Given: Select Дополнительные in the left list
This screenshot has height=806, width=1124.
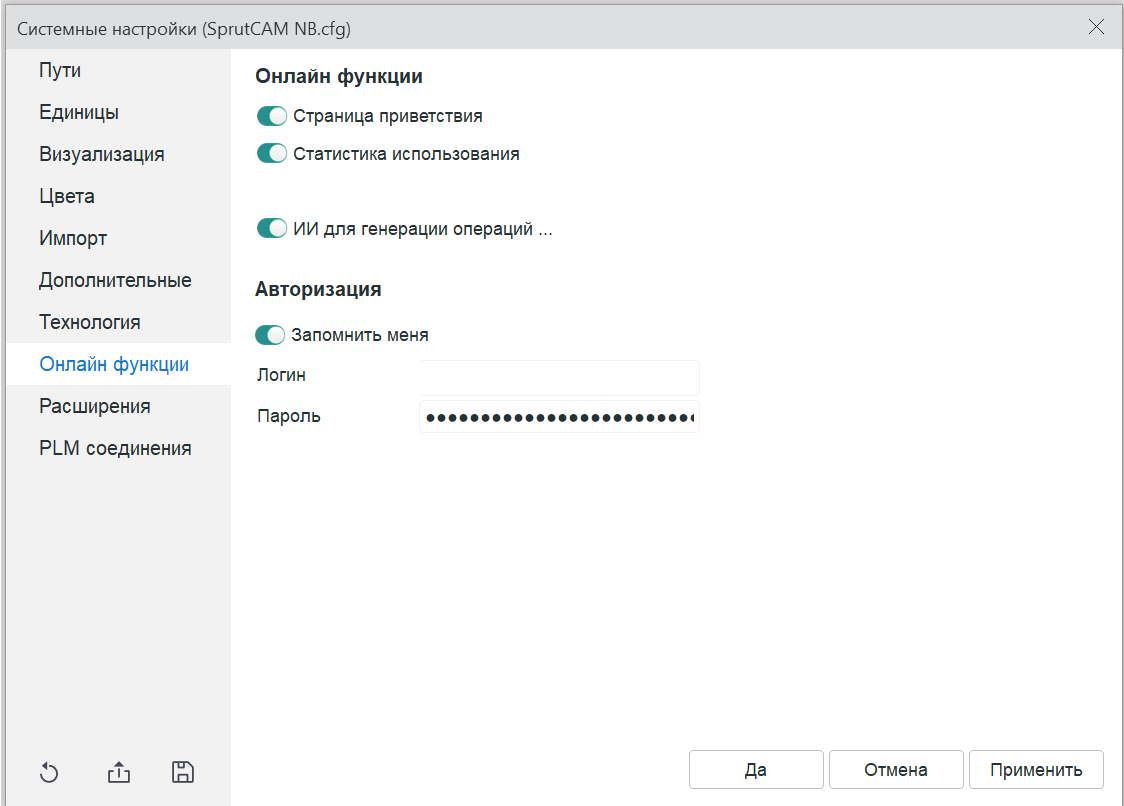Looking at the screenshot, I should point(115,280).
